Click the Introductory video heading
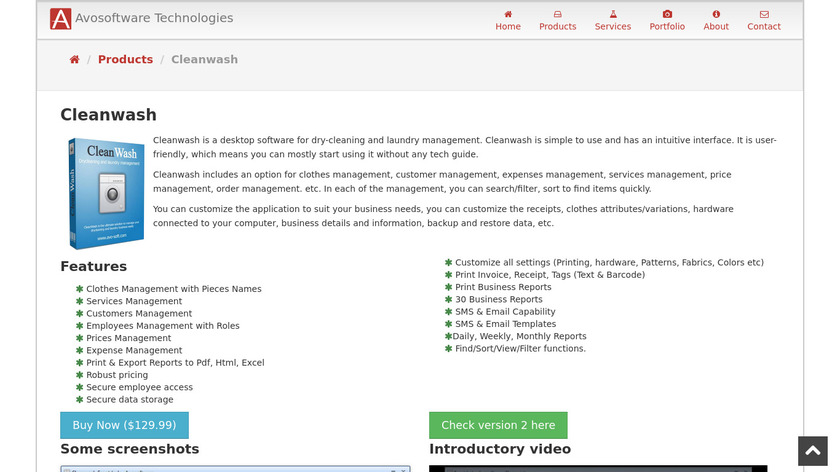The width and height of the screenshot is (840, 472). [500, 449]
